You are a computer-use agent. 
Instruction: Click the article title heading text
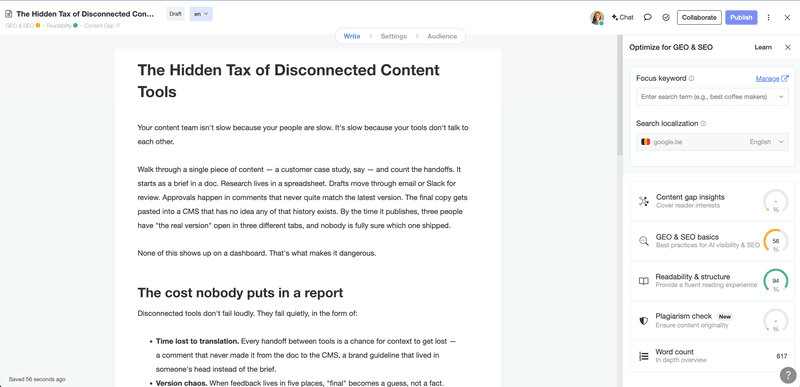pyautogui.click(x=288, y=81)
